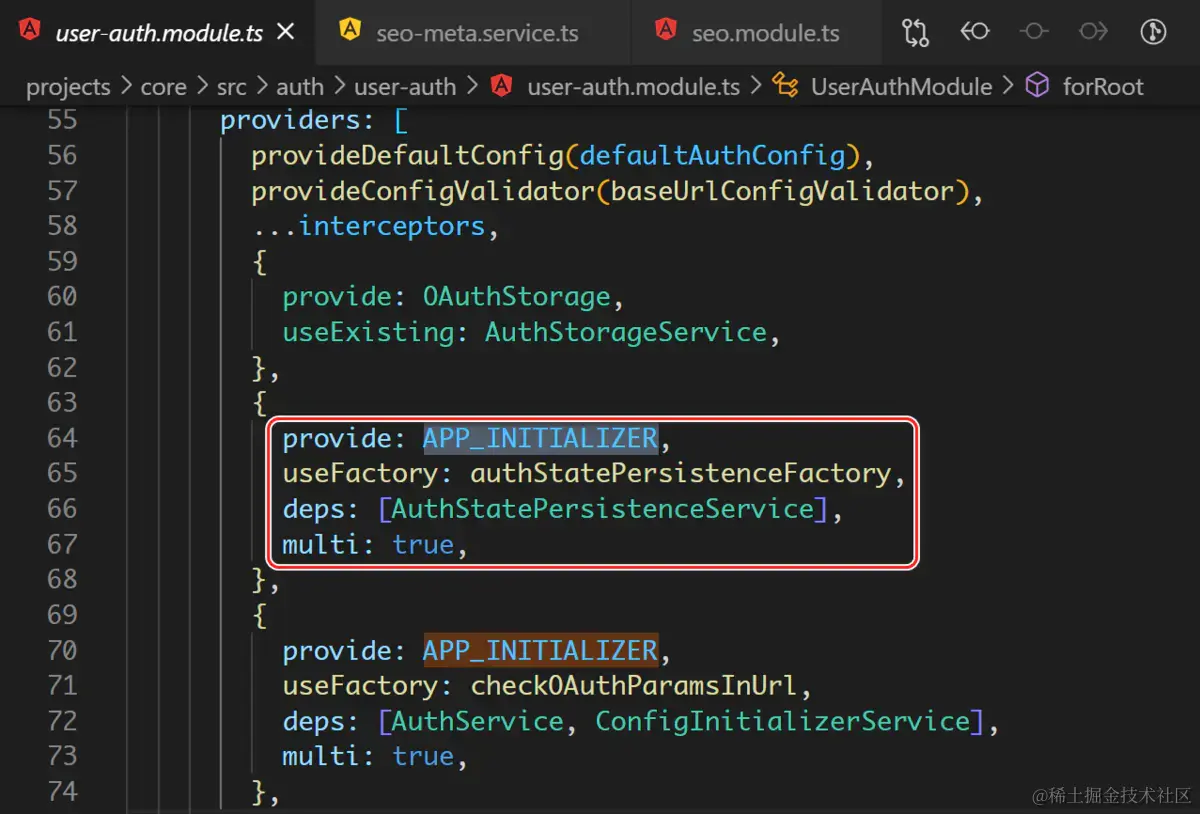Screen dimensions: 1200x814
Task: Select 'src' in the breadcrumb
Action: 231,87
